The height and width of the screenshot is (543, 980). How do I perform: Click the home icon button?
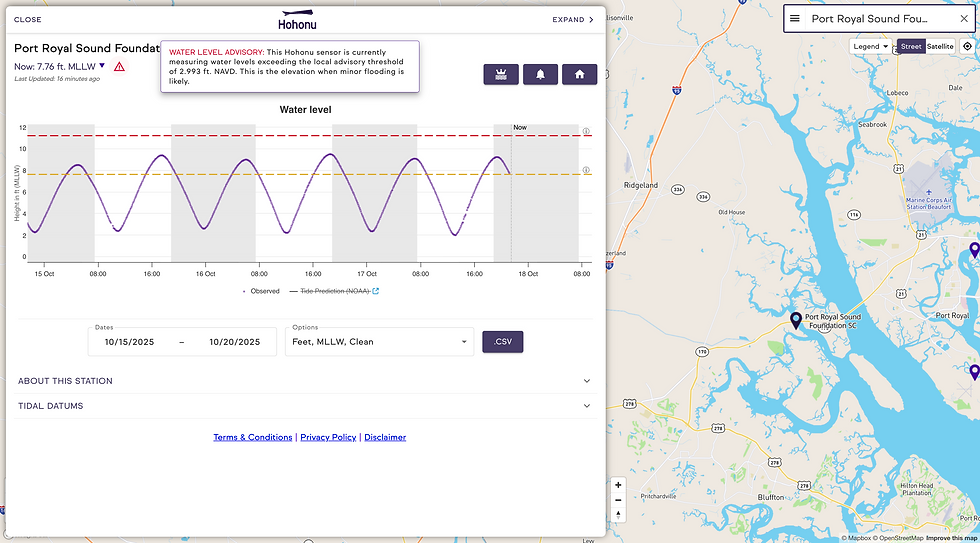(579, 74)
